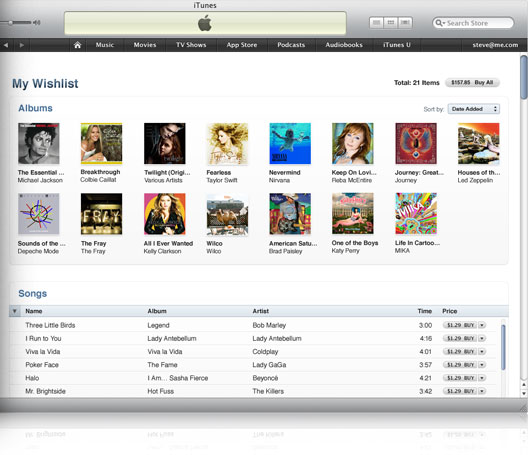The image size is (528, 455).
Task: Go to the iTunes Store home icon
Action: pos(77,45)
